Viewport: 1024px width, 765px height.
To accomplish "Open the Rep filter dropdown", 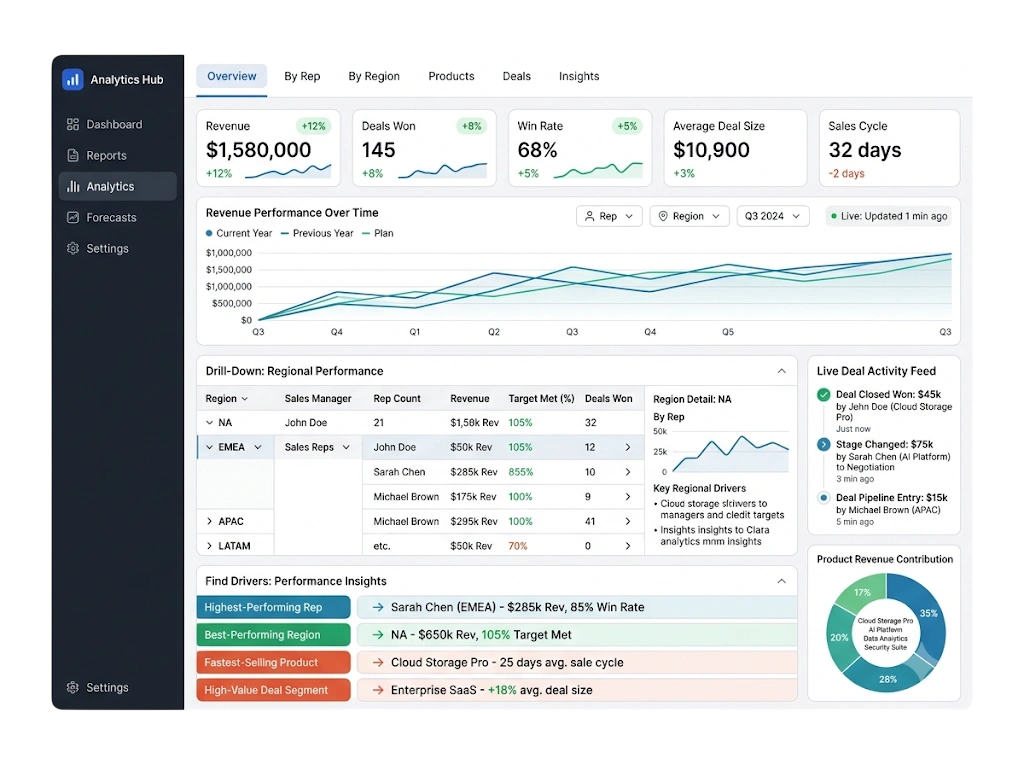I will coord(609,216).
